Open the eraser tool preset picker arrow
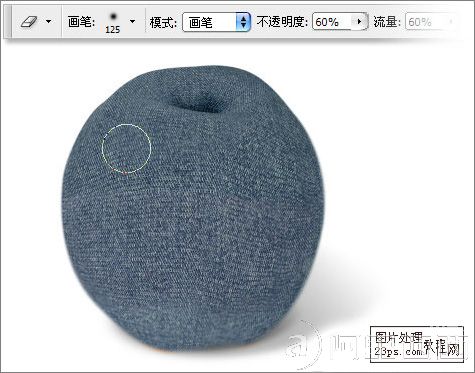Screen dimensions: 475x373 point(49,22)
